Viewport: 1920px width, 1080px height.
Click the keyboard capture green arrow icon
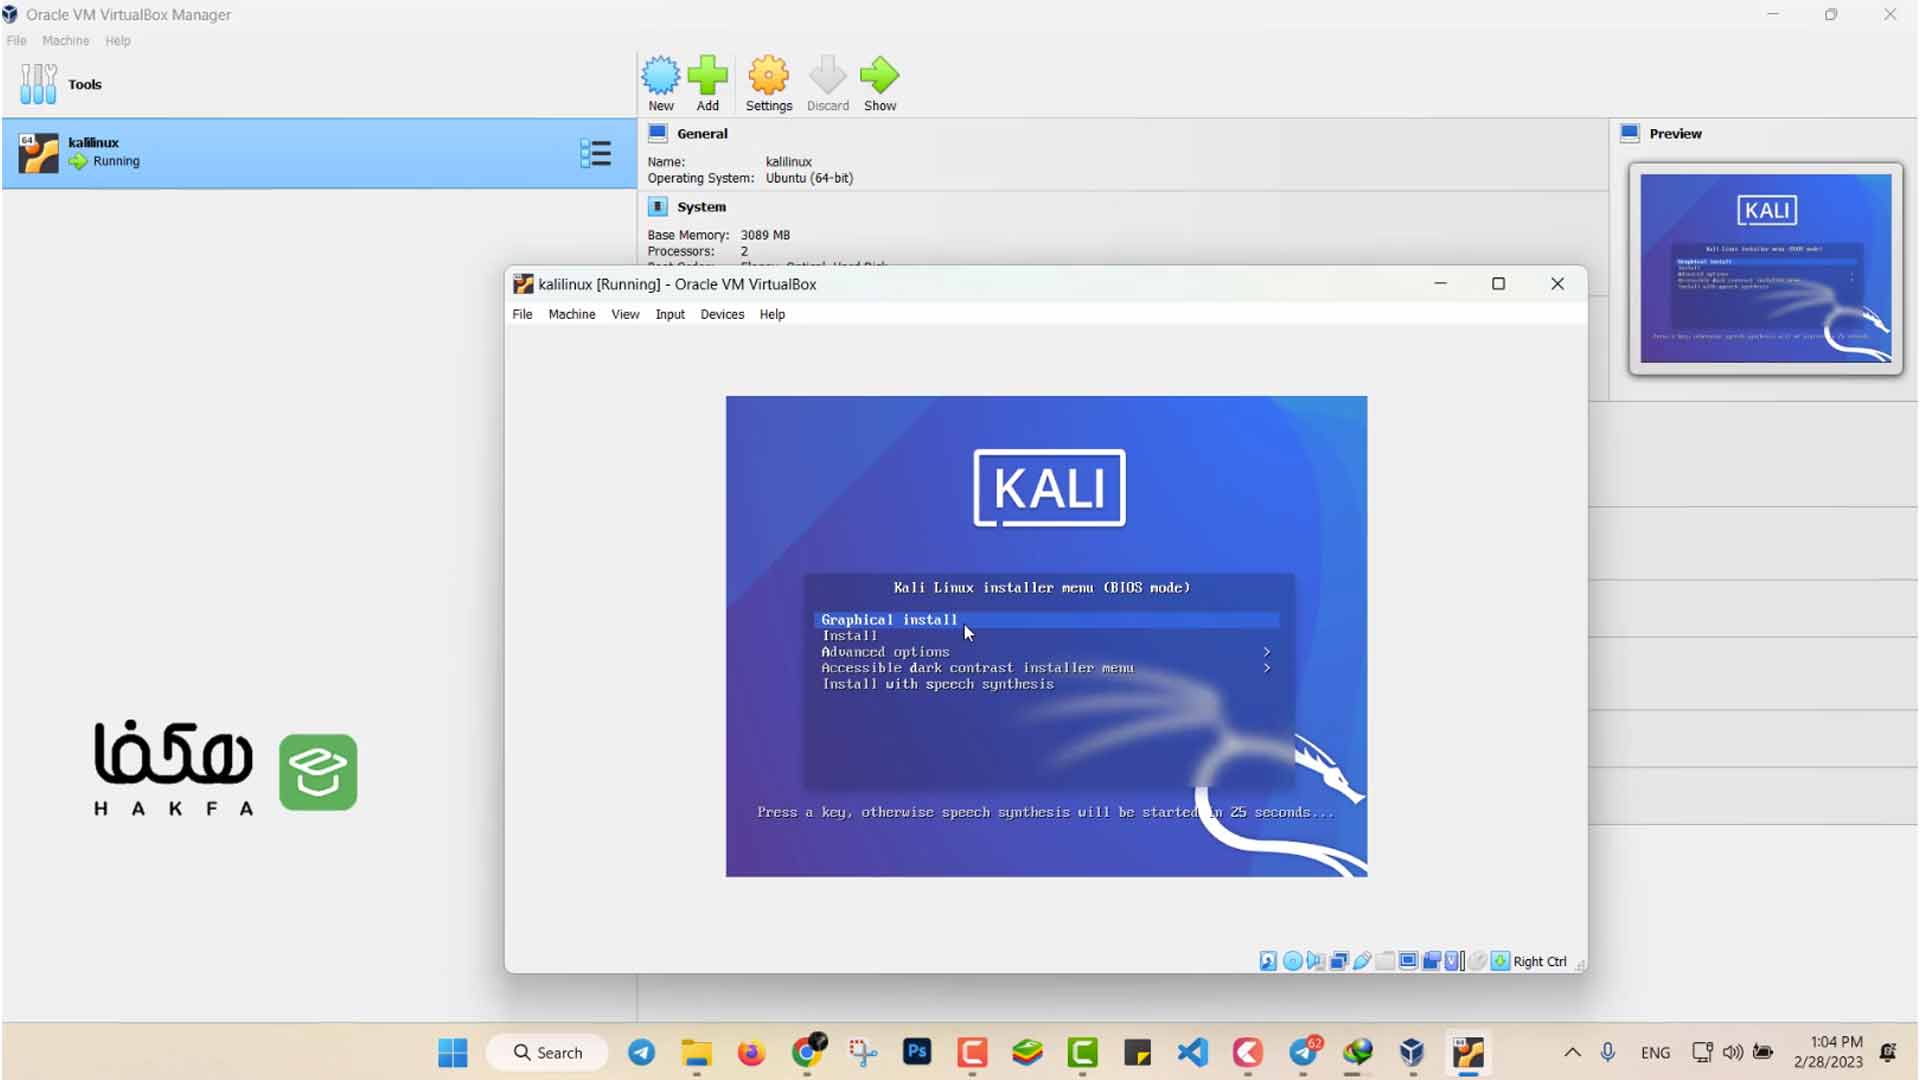[x=1500, y=961]
